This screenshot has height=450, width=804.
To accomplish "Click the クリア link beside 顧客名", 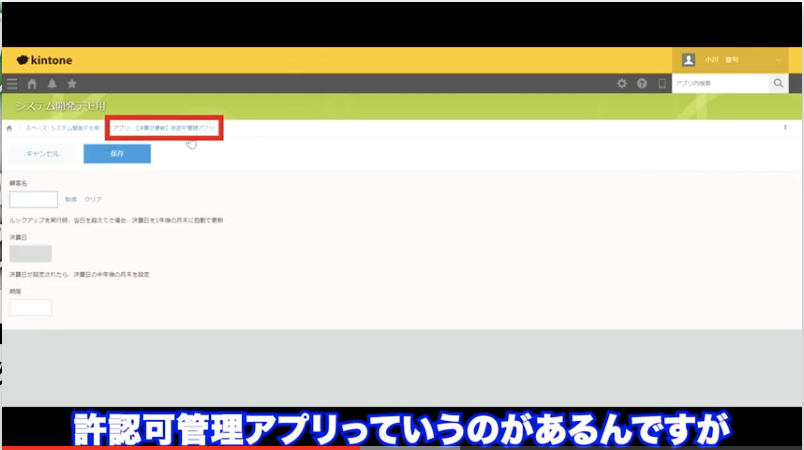I will 92,199.
